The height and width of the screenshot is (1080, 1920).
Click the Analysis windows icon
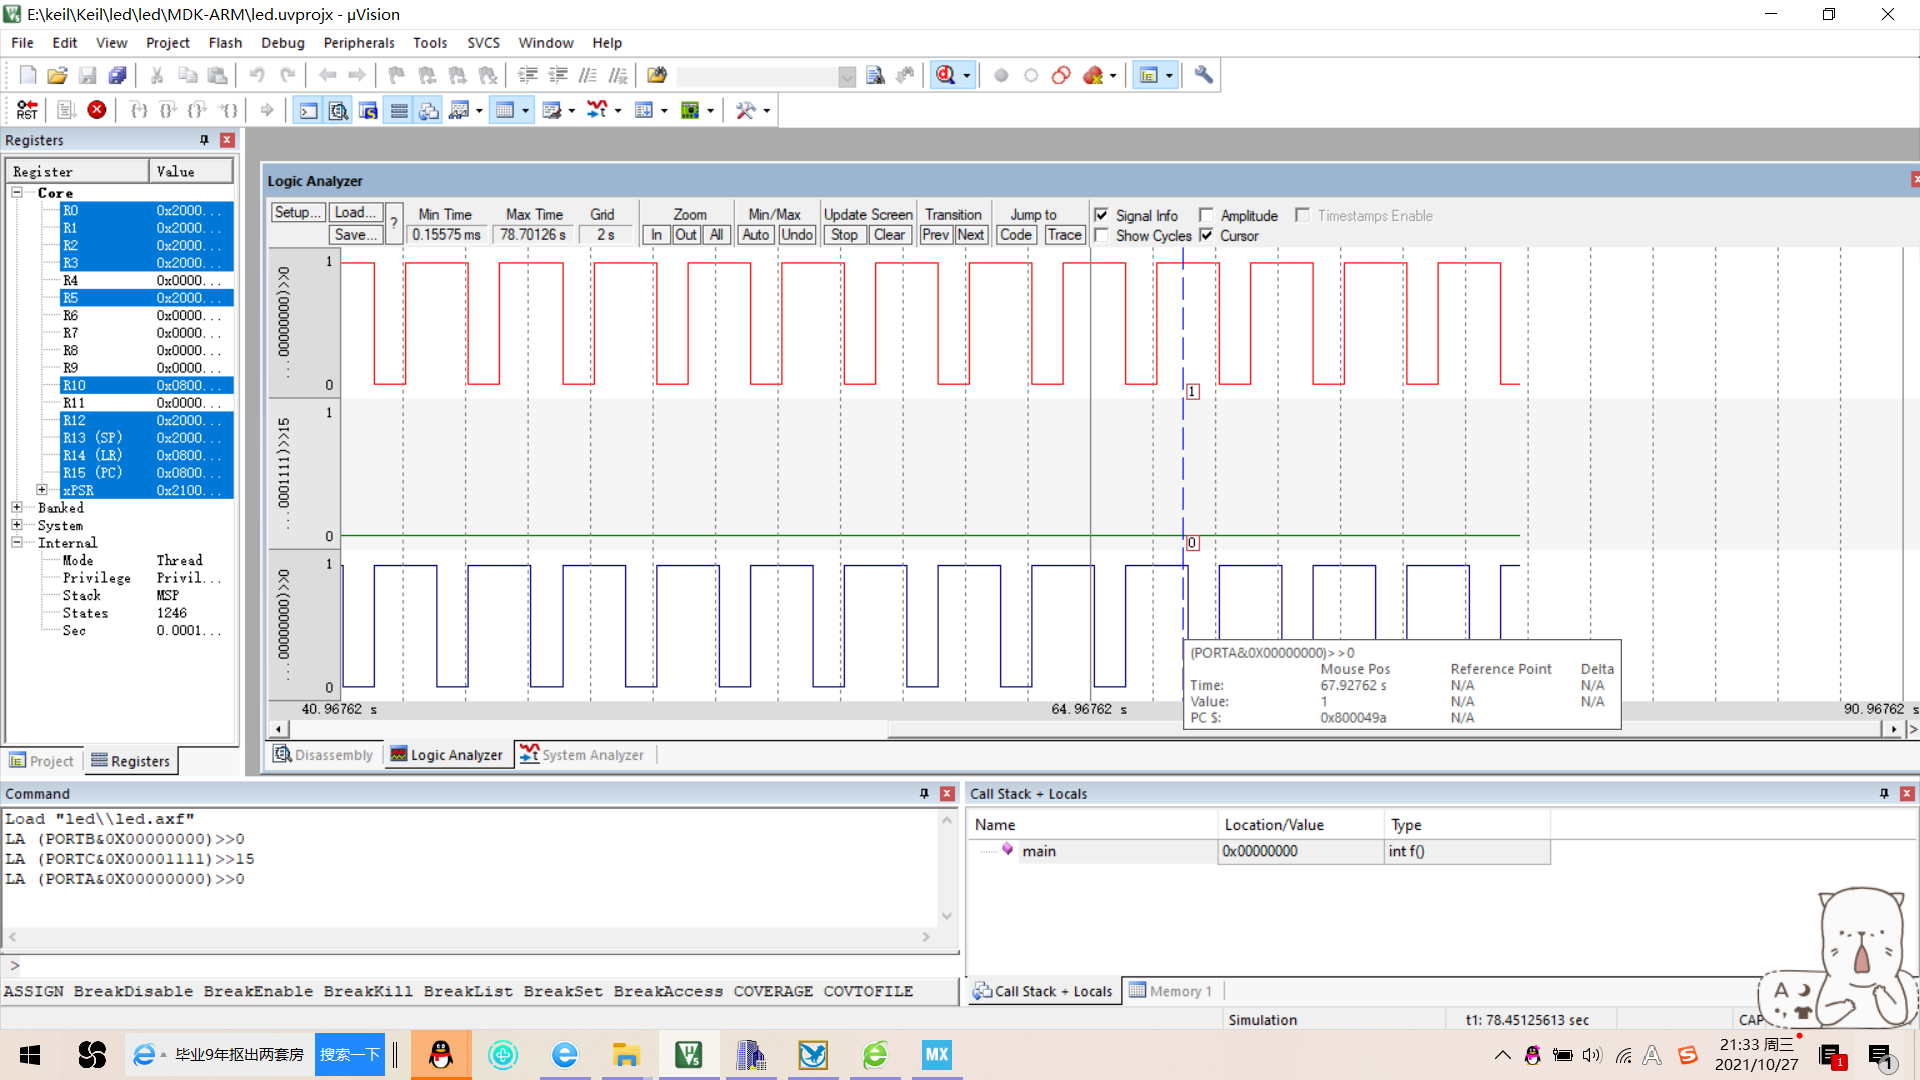point(597,110)
